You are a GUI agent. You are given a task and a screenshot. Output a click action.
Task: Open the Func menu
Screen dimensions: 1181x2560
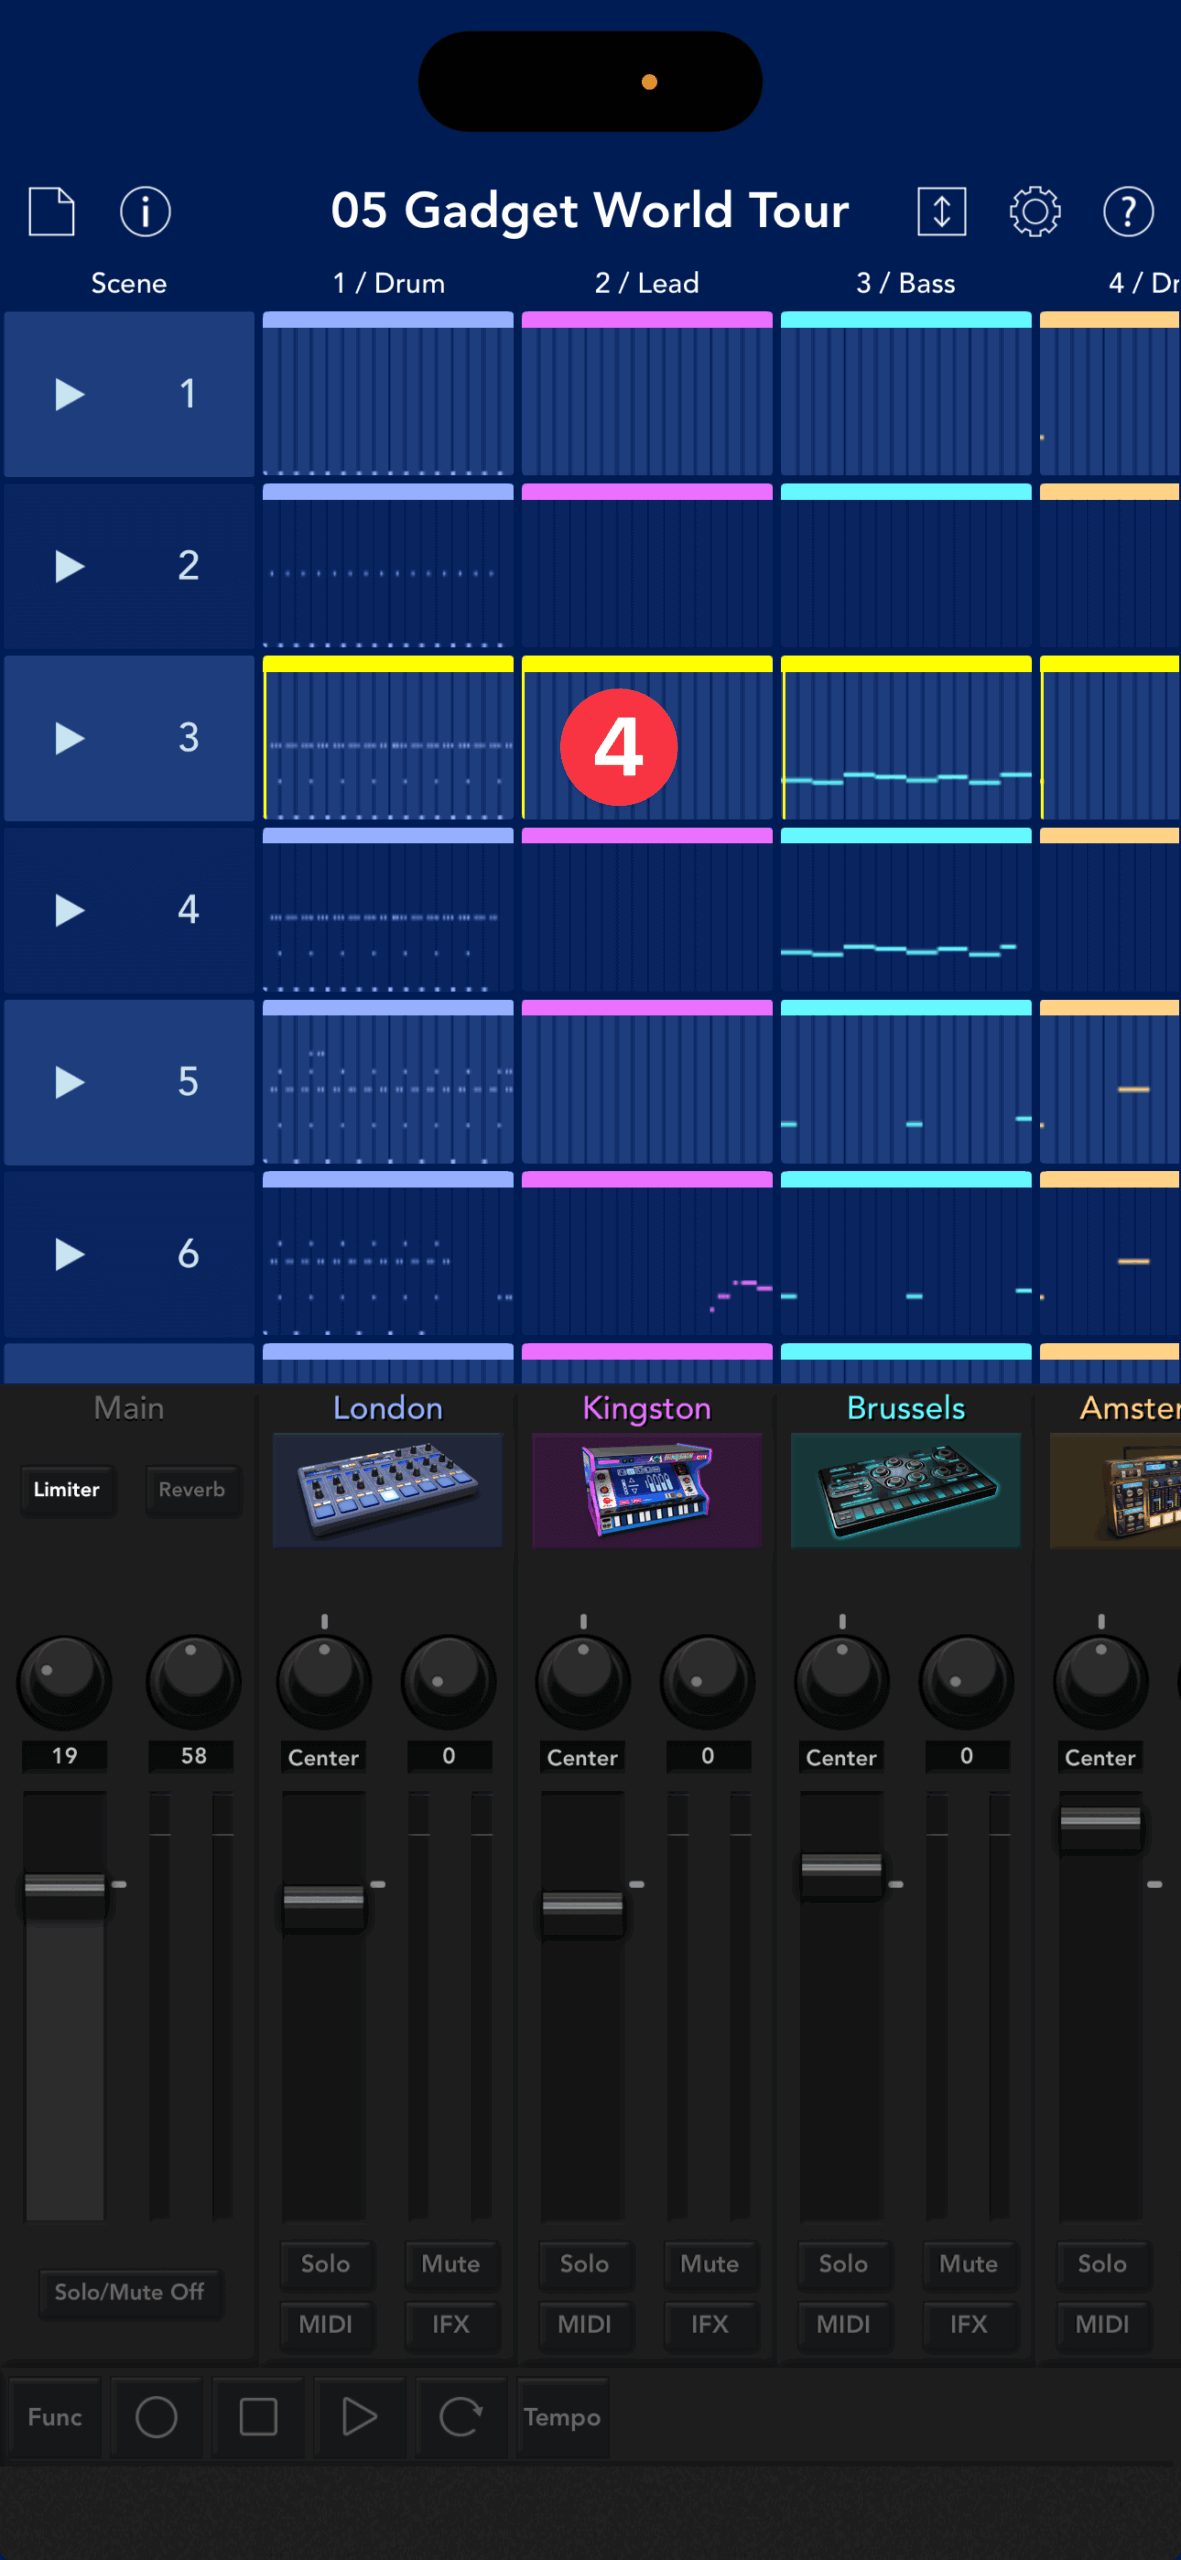[55, 2417]
